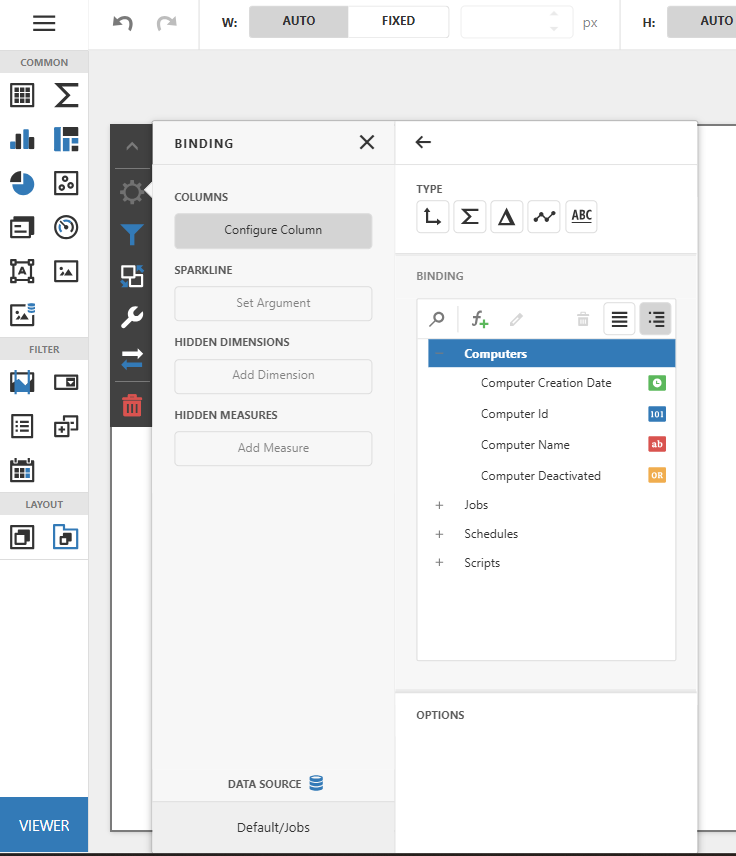Select Dimension column type
Viewport: 736px width, 856px height.
(432, 217)
